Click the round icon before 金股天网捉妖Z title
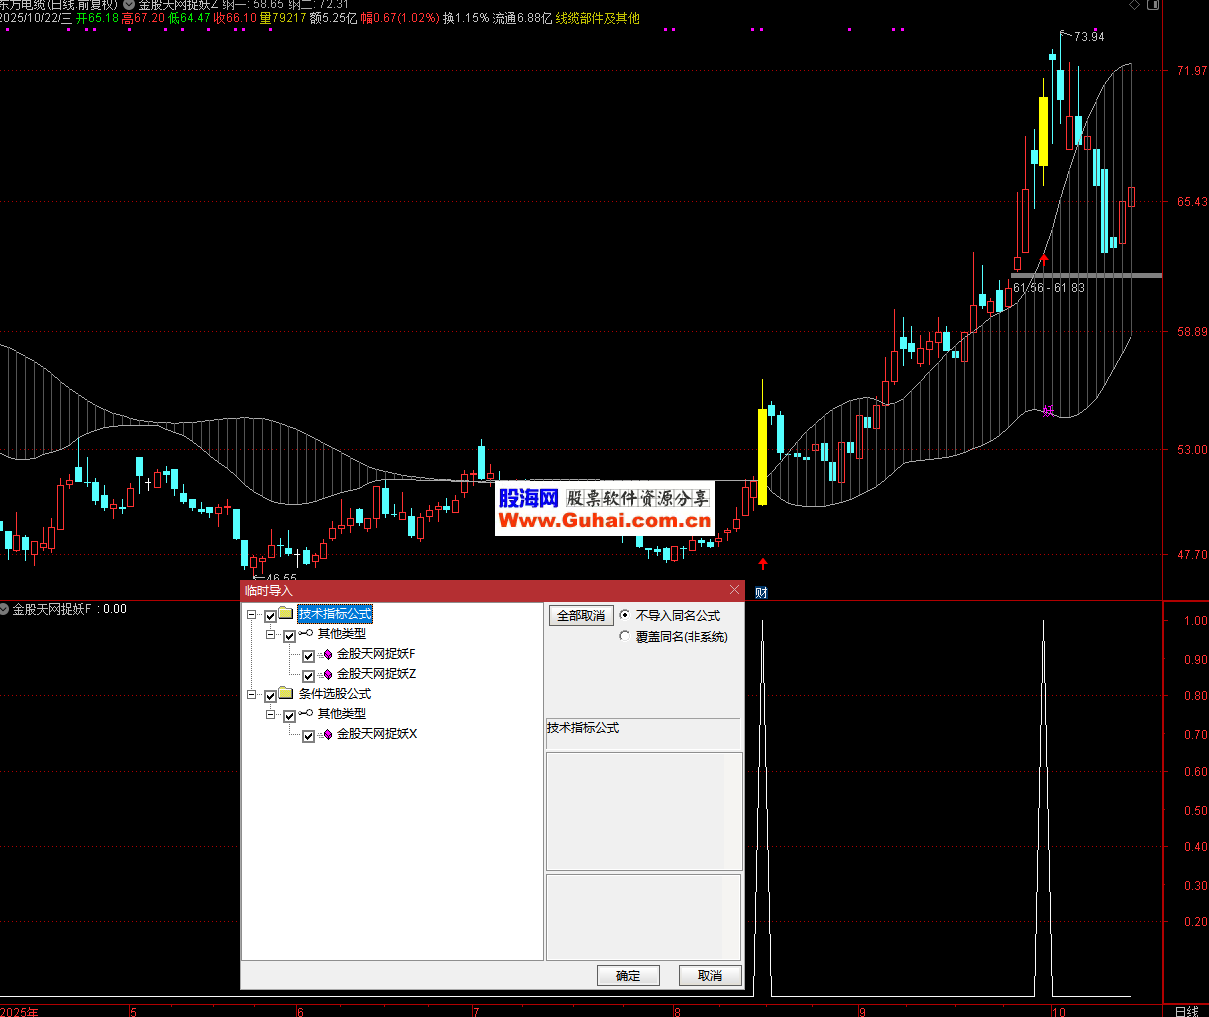The width and height of the screenshot is (1209, 1017). (x=129, y=5)
